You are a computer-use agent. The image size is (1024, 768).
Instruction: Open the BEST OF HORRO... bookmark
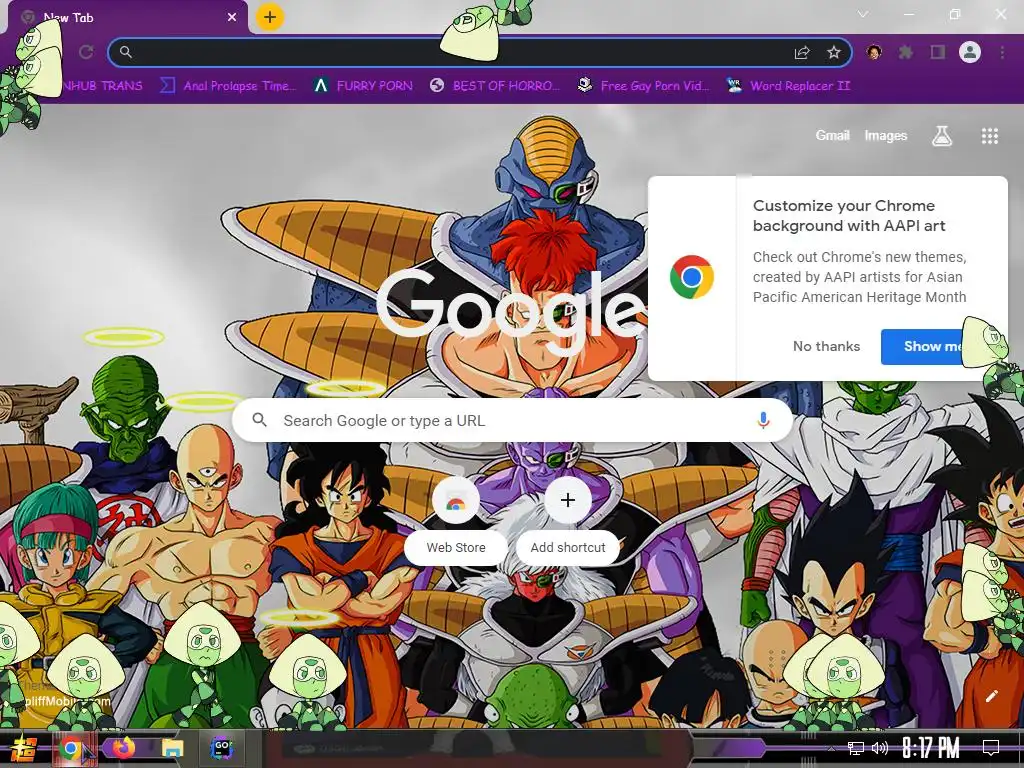point(495,86)
